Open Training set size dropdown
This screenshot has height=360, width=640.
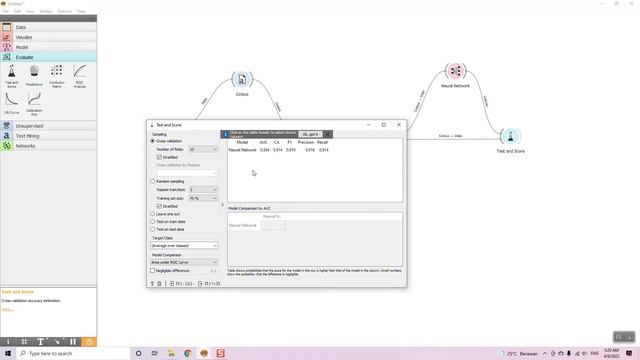[203, 198]
